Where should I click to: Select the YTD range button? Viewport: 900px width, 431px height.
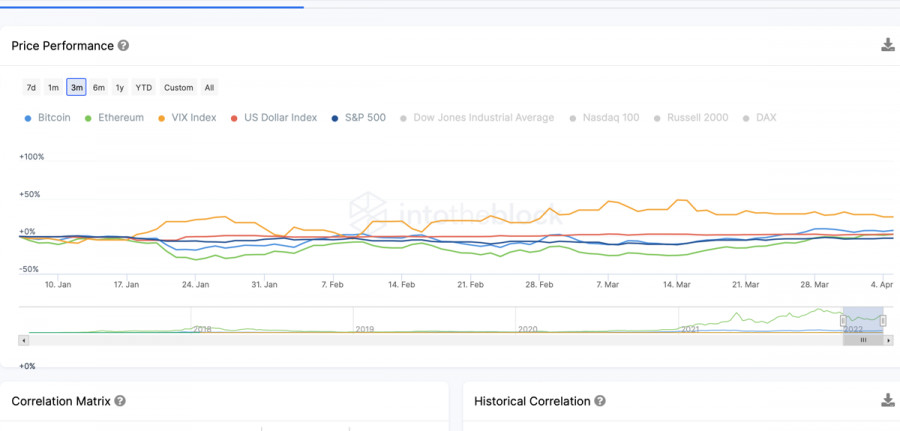click(144, 87)
